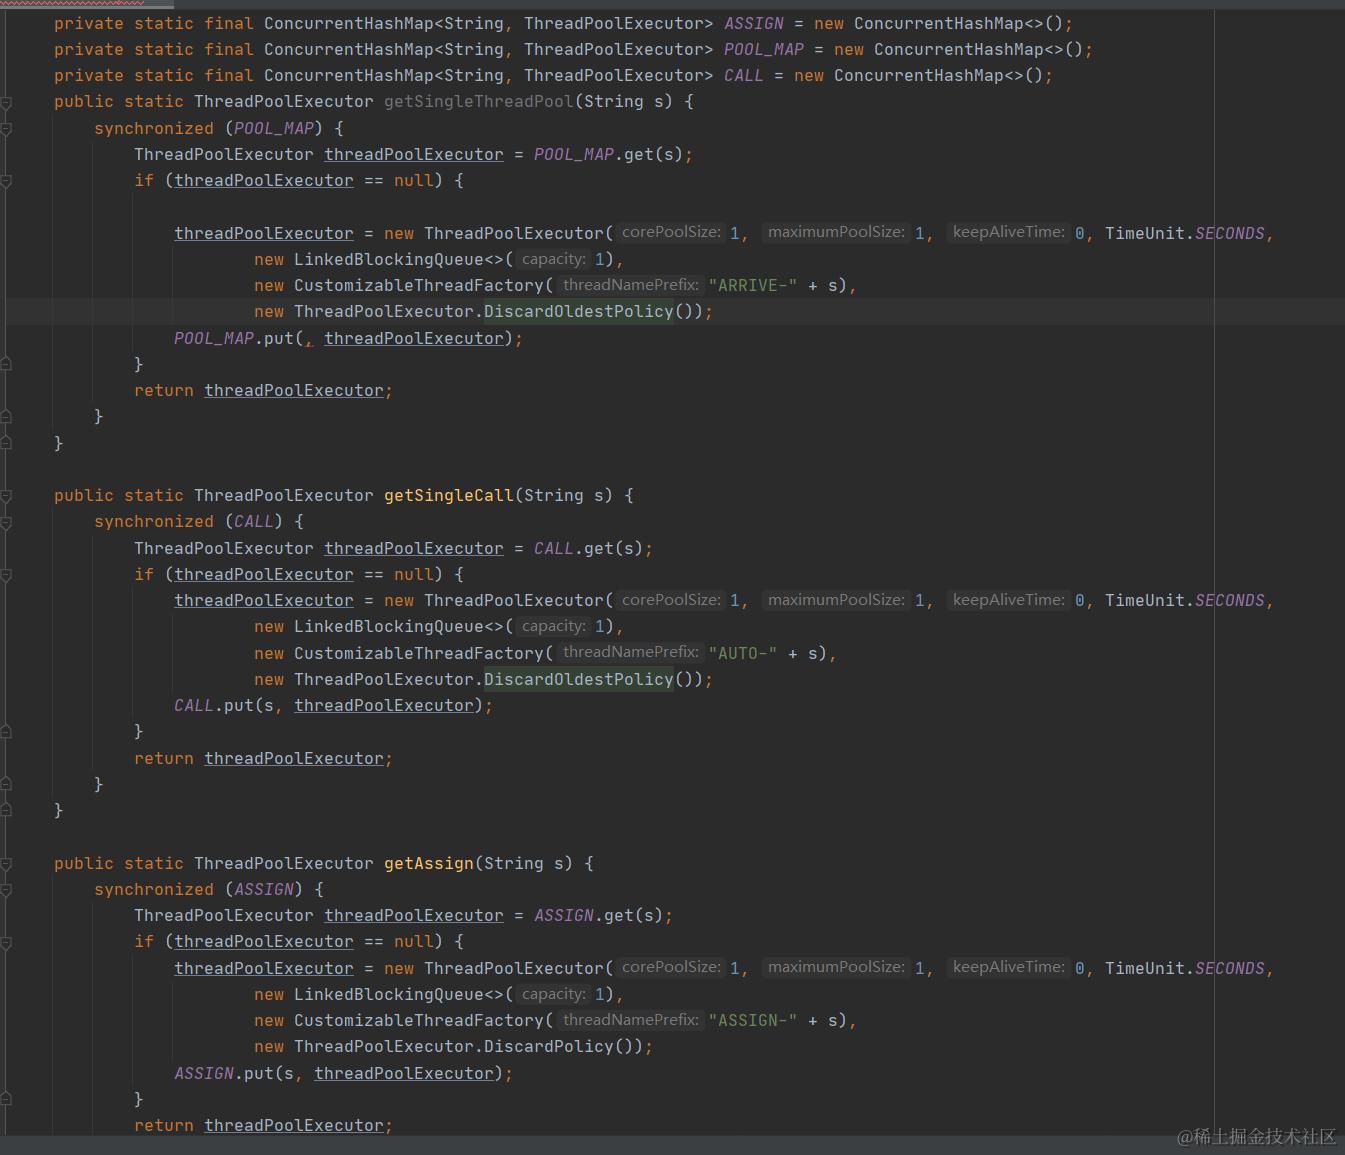1345x1155 pixels.
Task: Click the "ASSIGN-" string literal
Action: [x=753, y=1021]
